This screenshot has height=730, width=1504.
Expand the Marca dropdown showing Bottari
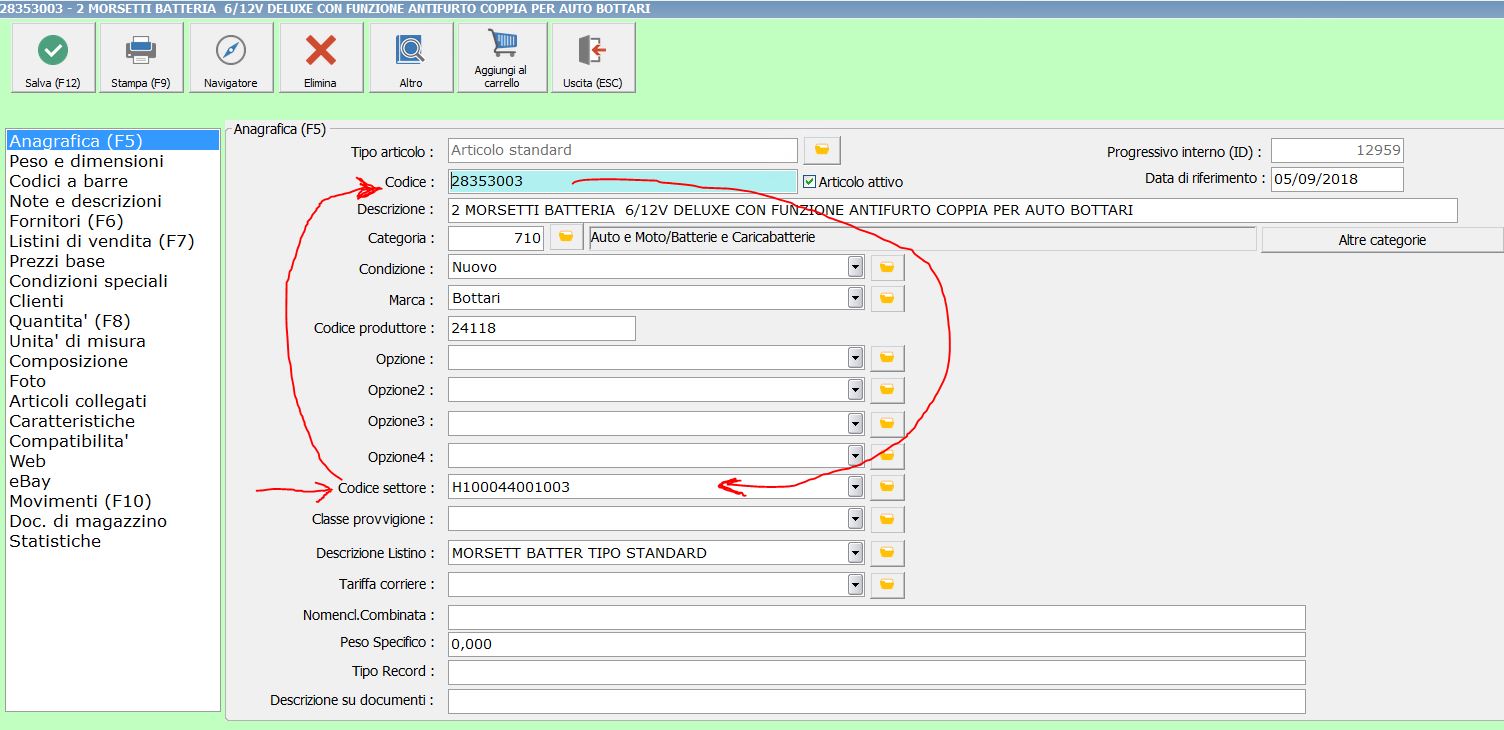(855, 298)
